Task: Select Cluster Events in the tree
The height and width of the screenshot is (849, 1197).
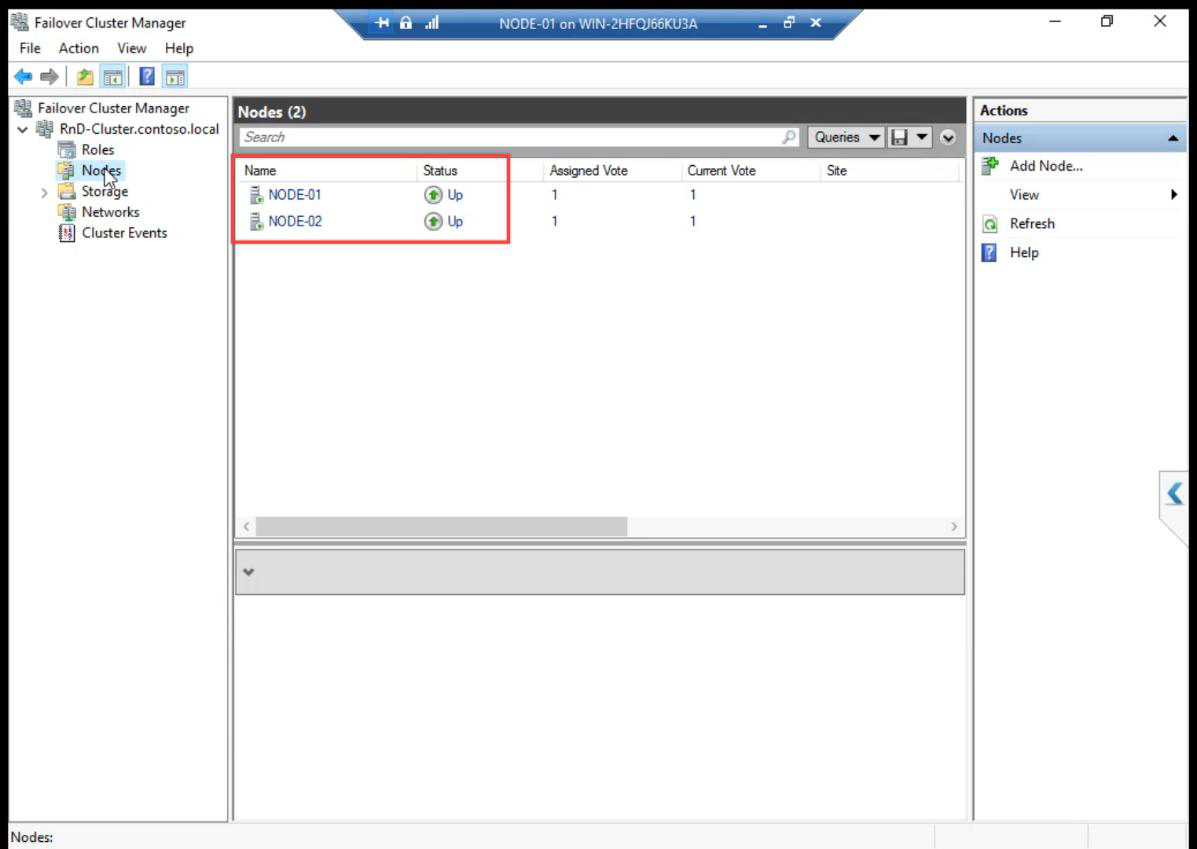Action: click(x=124, y=233)
